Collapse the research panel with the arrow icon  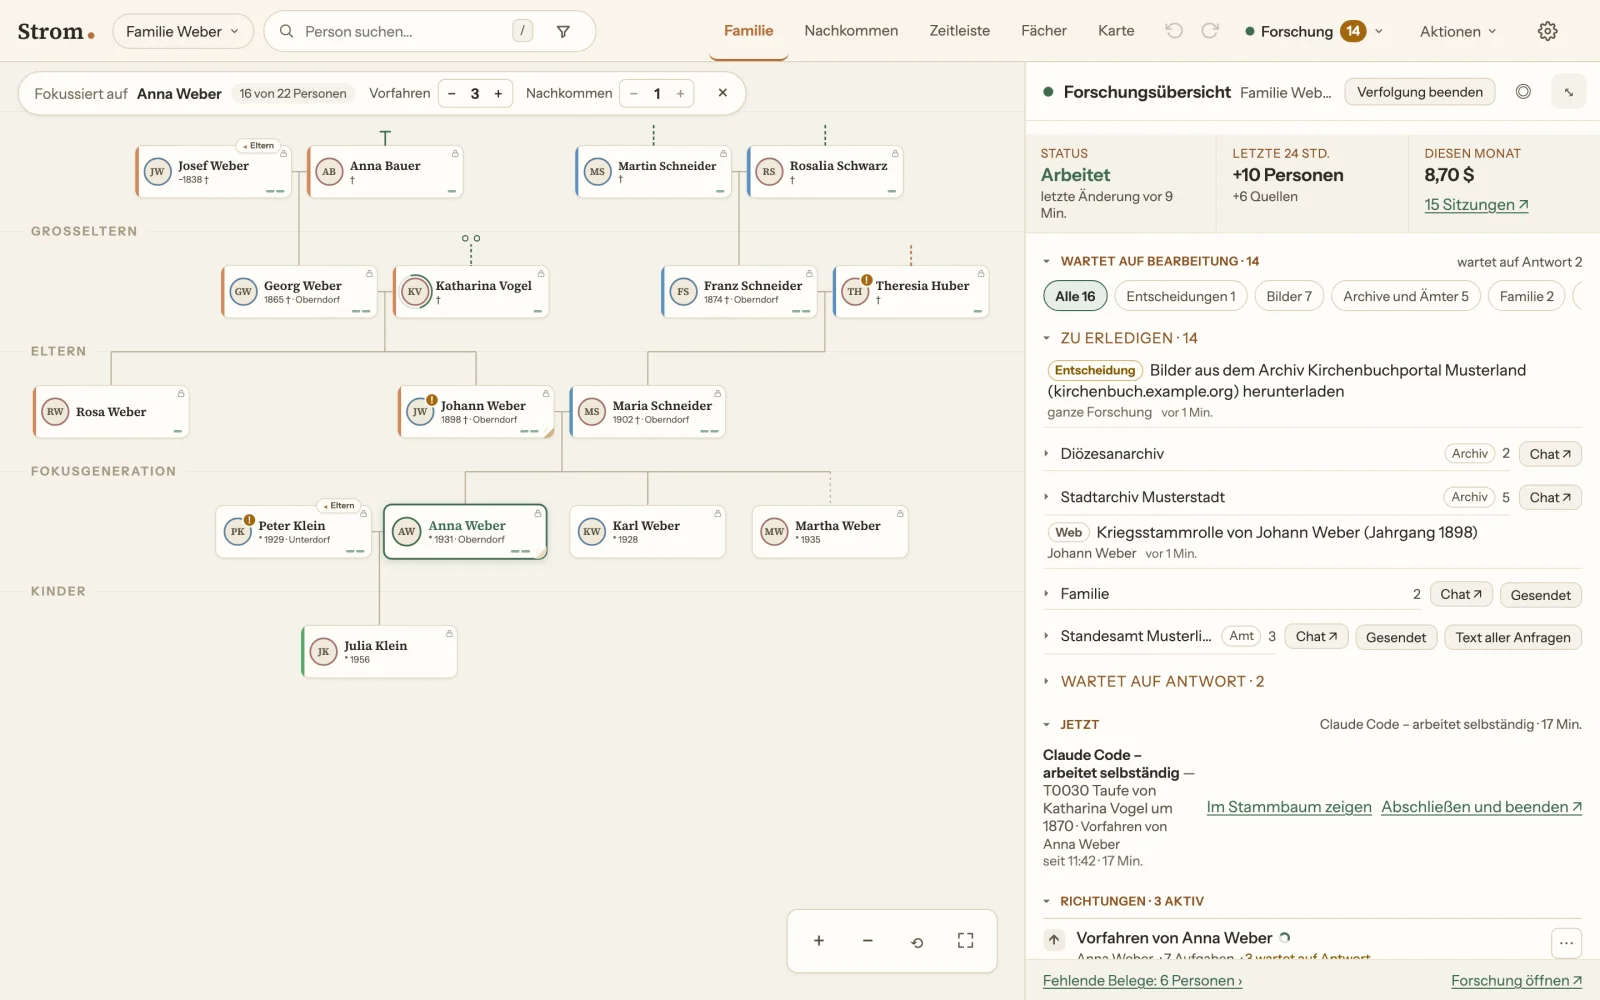[x=1569, y=92]
